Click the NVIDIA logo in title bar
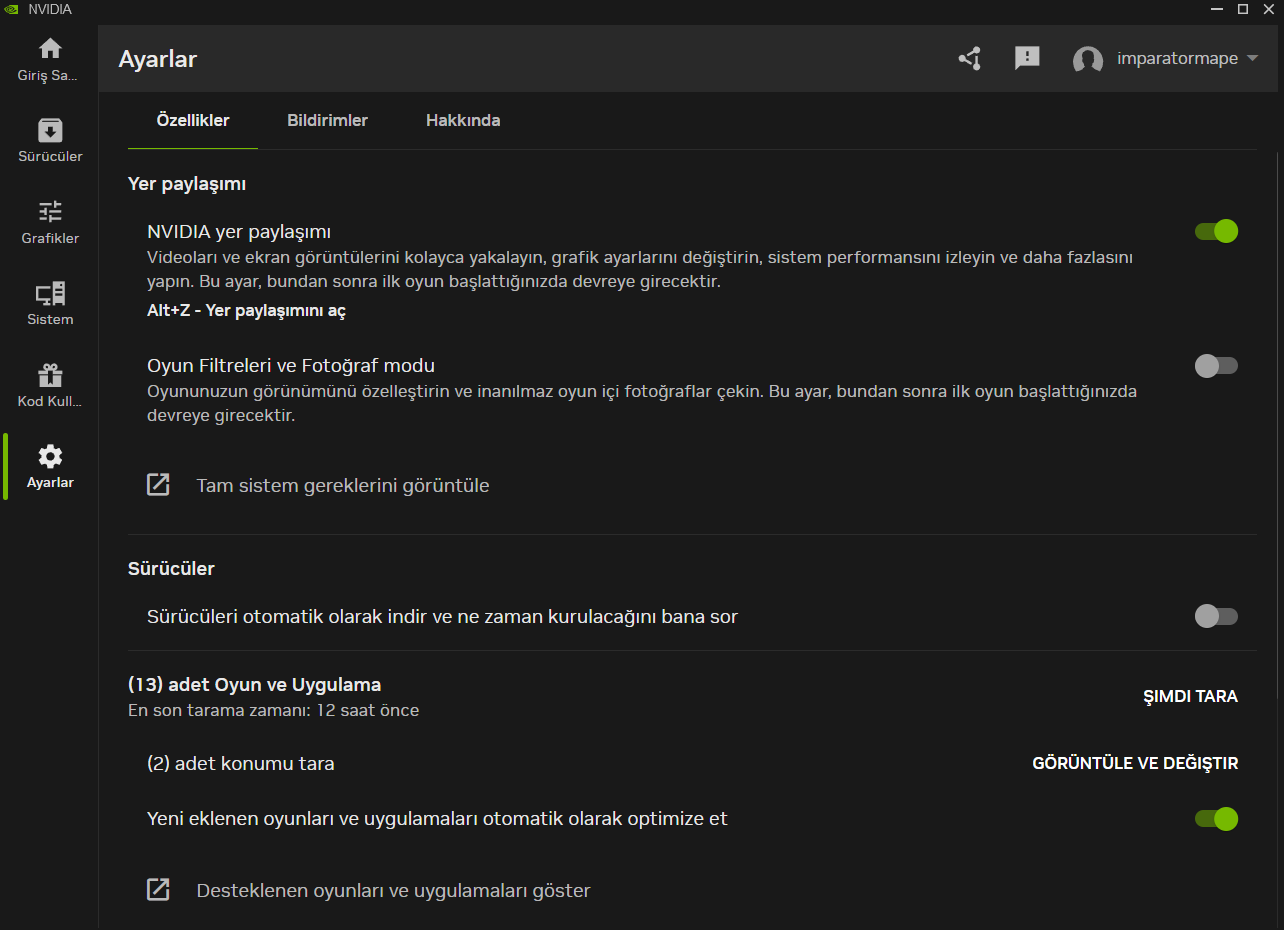 (11, 9)
